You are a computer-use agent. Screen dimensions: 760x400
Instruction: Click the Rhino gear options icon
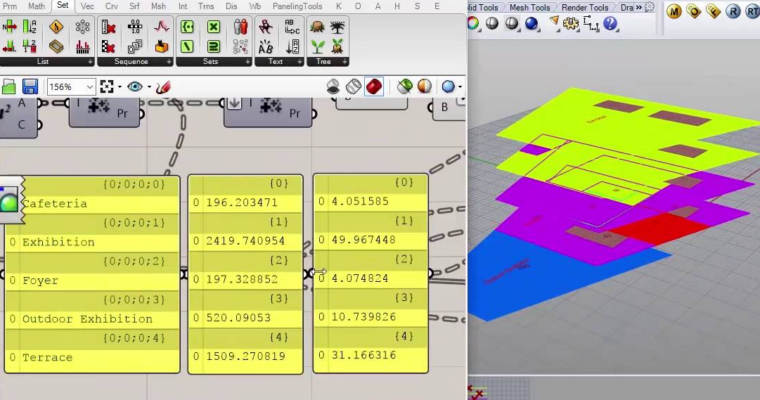tap(570, 23)
